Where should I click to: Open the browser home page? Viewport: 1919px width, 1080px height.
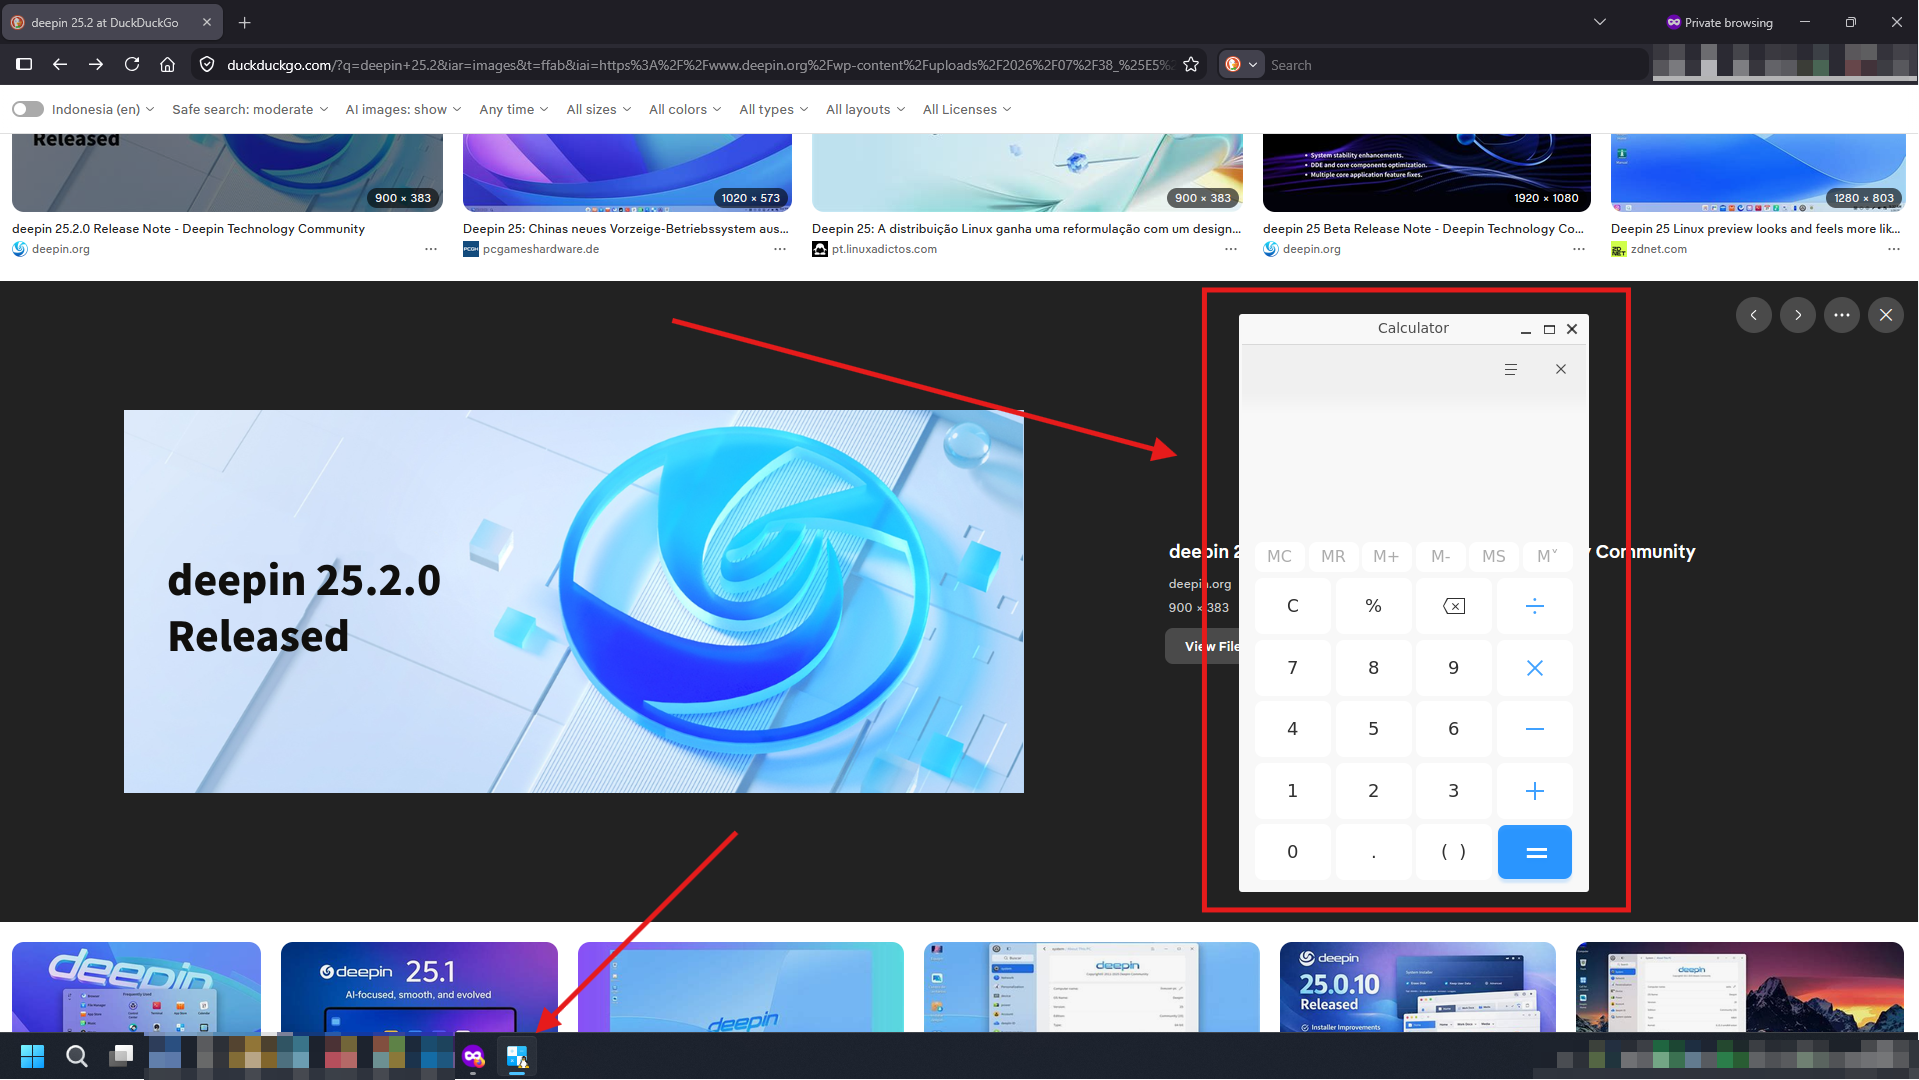pyautogui.click(x=167, y=64)
